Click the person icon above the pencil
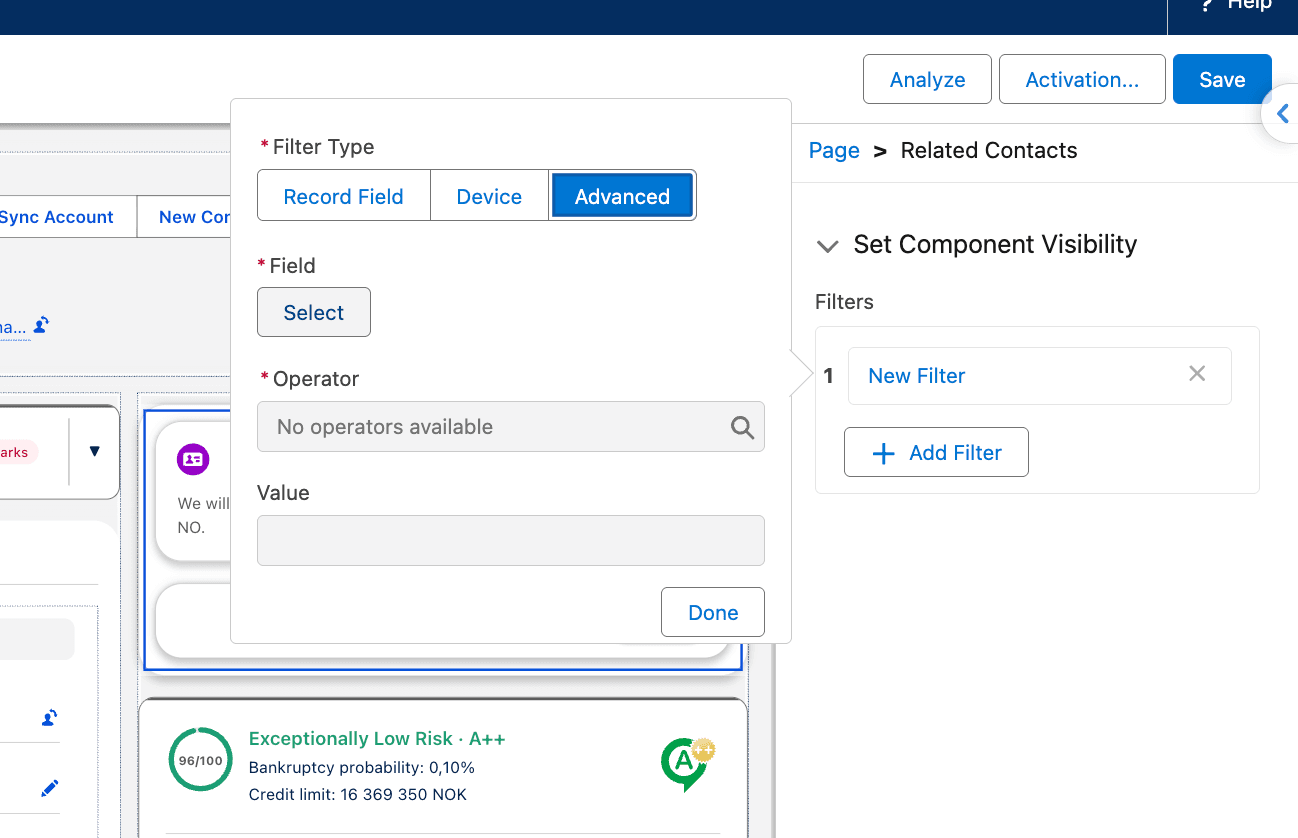Viewport: 1298px width, 838px height. point(49,717)
